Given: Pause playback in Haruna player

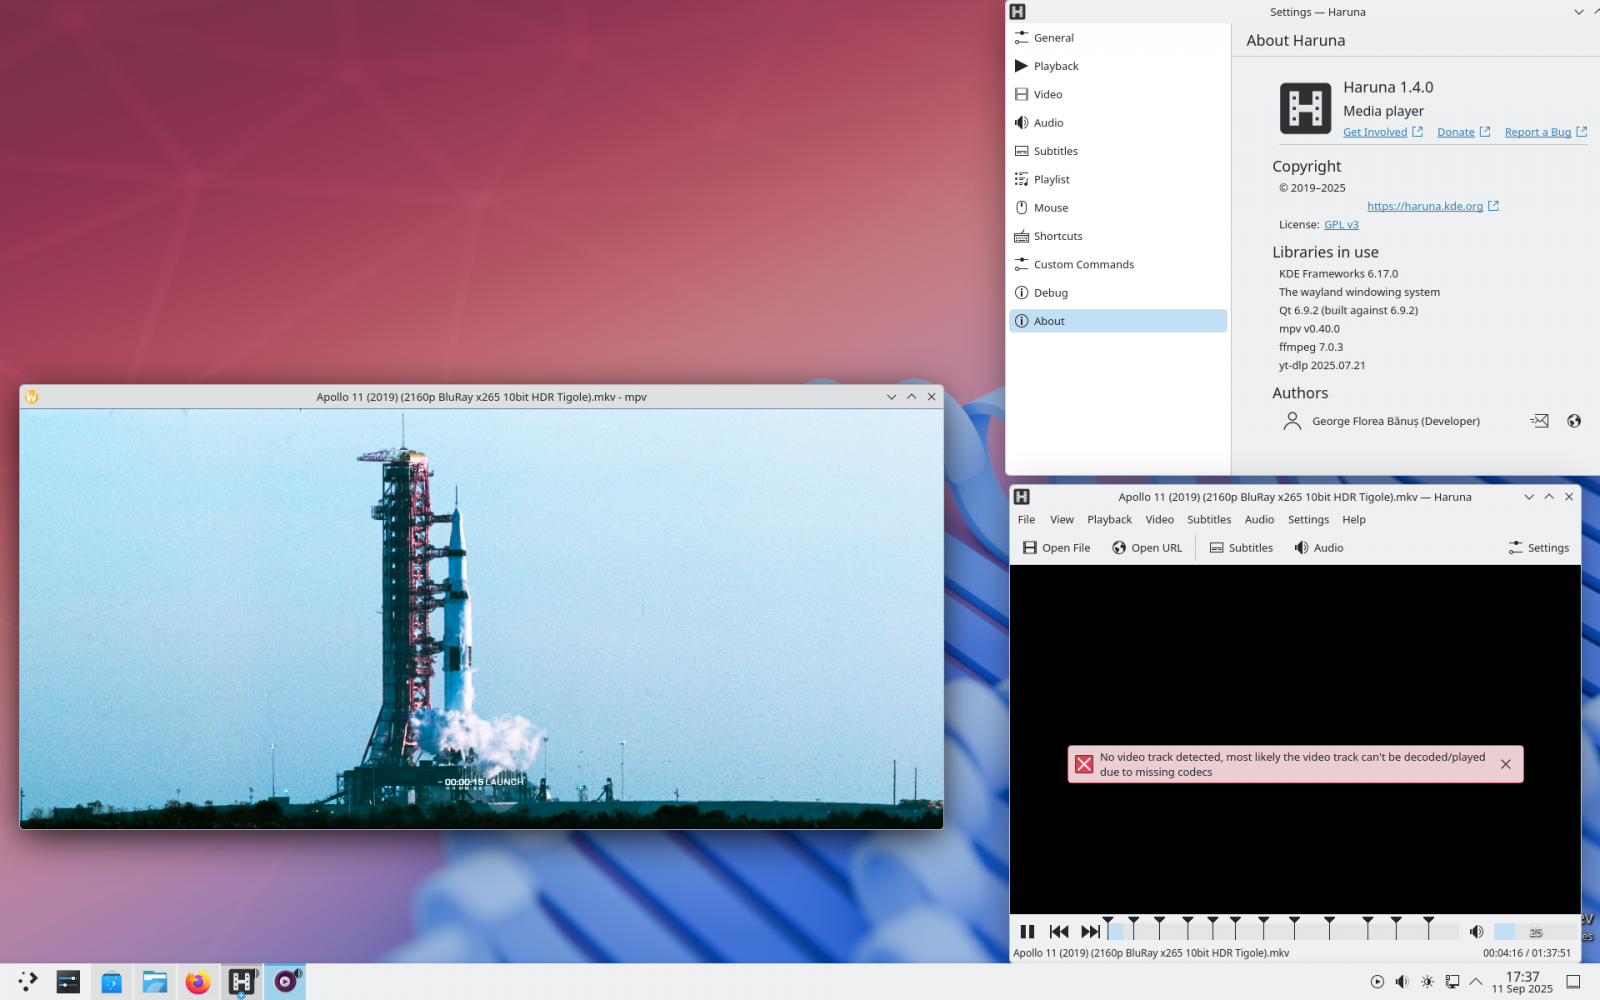Looking at the screenshot, I should (1027, 932).
